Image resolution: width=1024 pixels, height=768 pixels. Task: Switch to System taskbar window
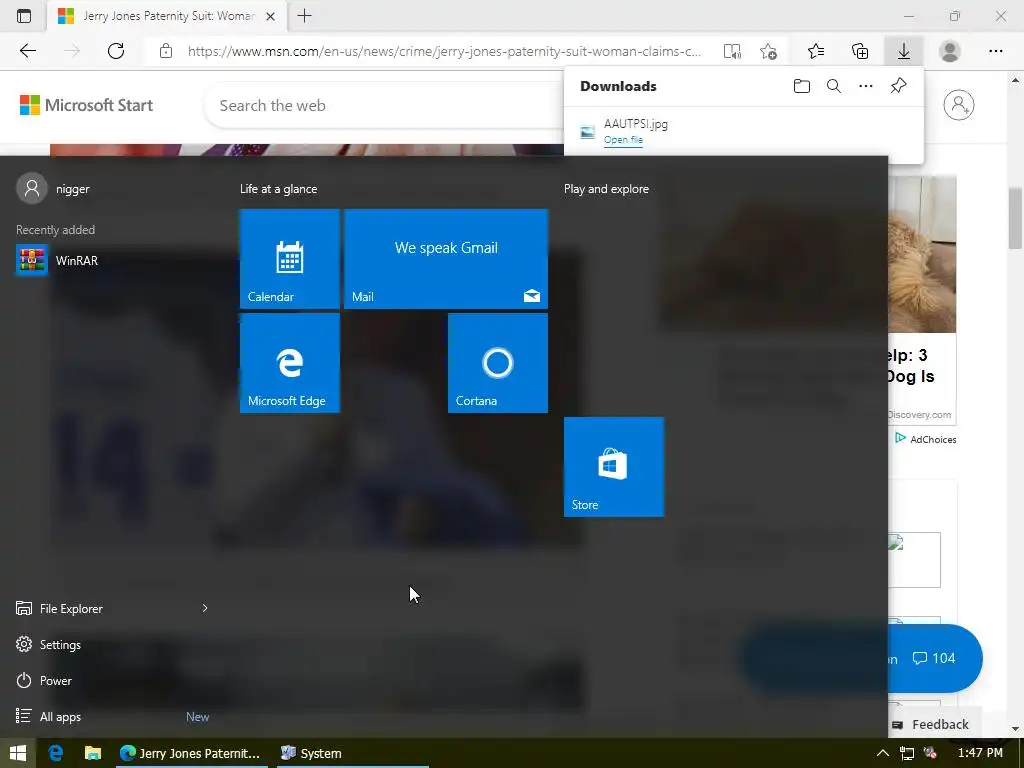point(353,753)
